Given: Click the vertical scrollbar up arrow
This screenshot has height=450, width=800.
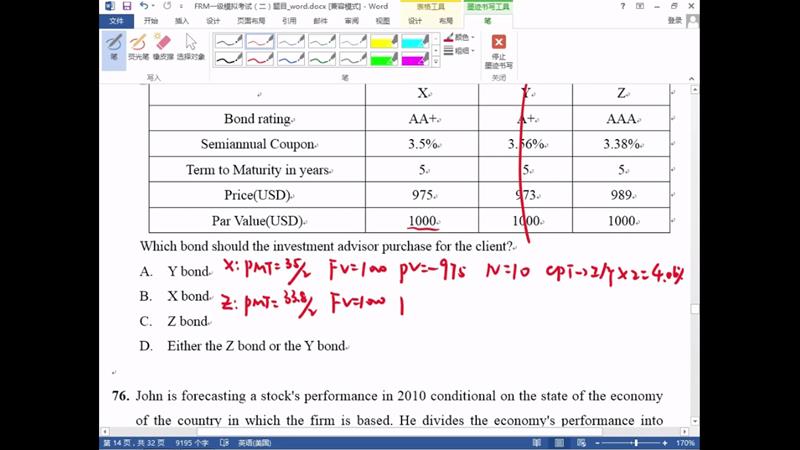Looking at the screenshot, I should click(694, 90).
